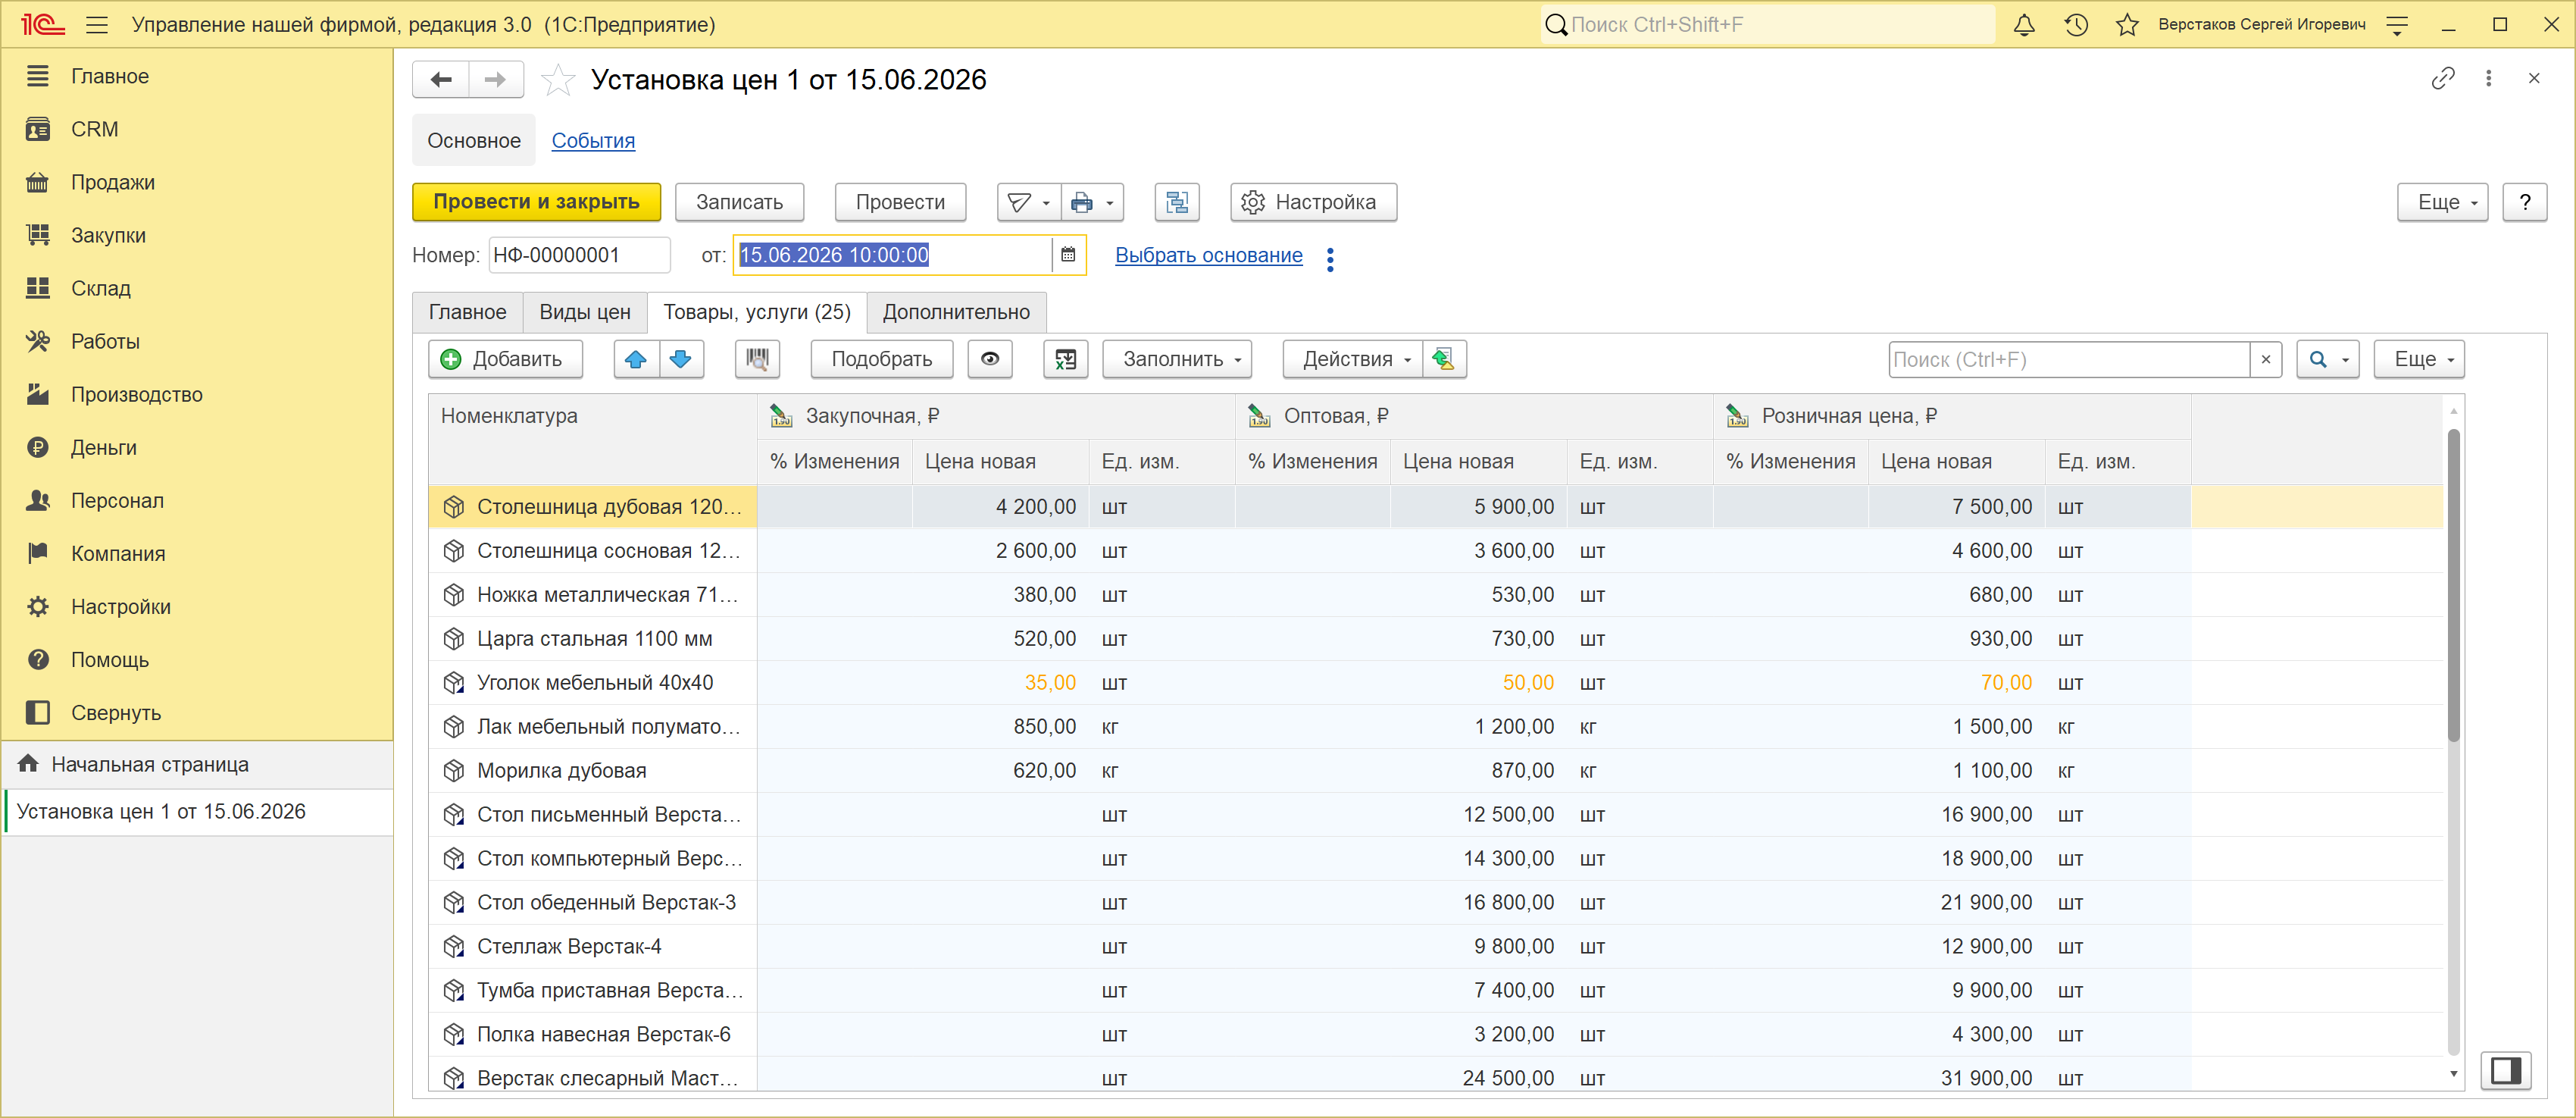Switch to the Дополнительно tab
2576x1118 pixels.
pos(956,313)
